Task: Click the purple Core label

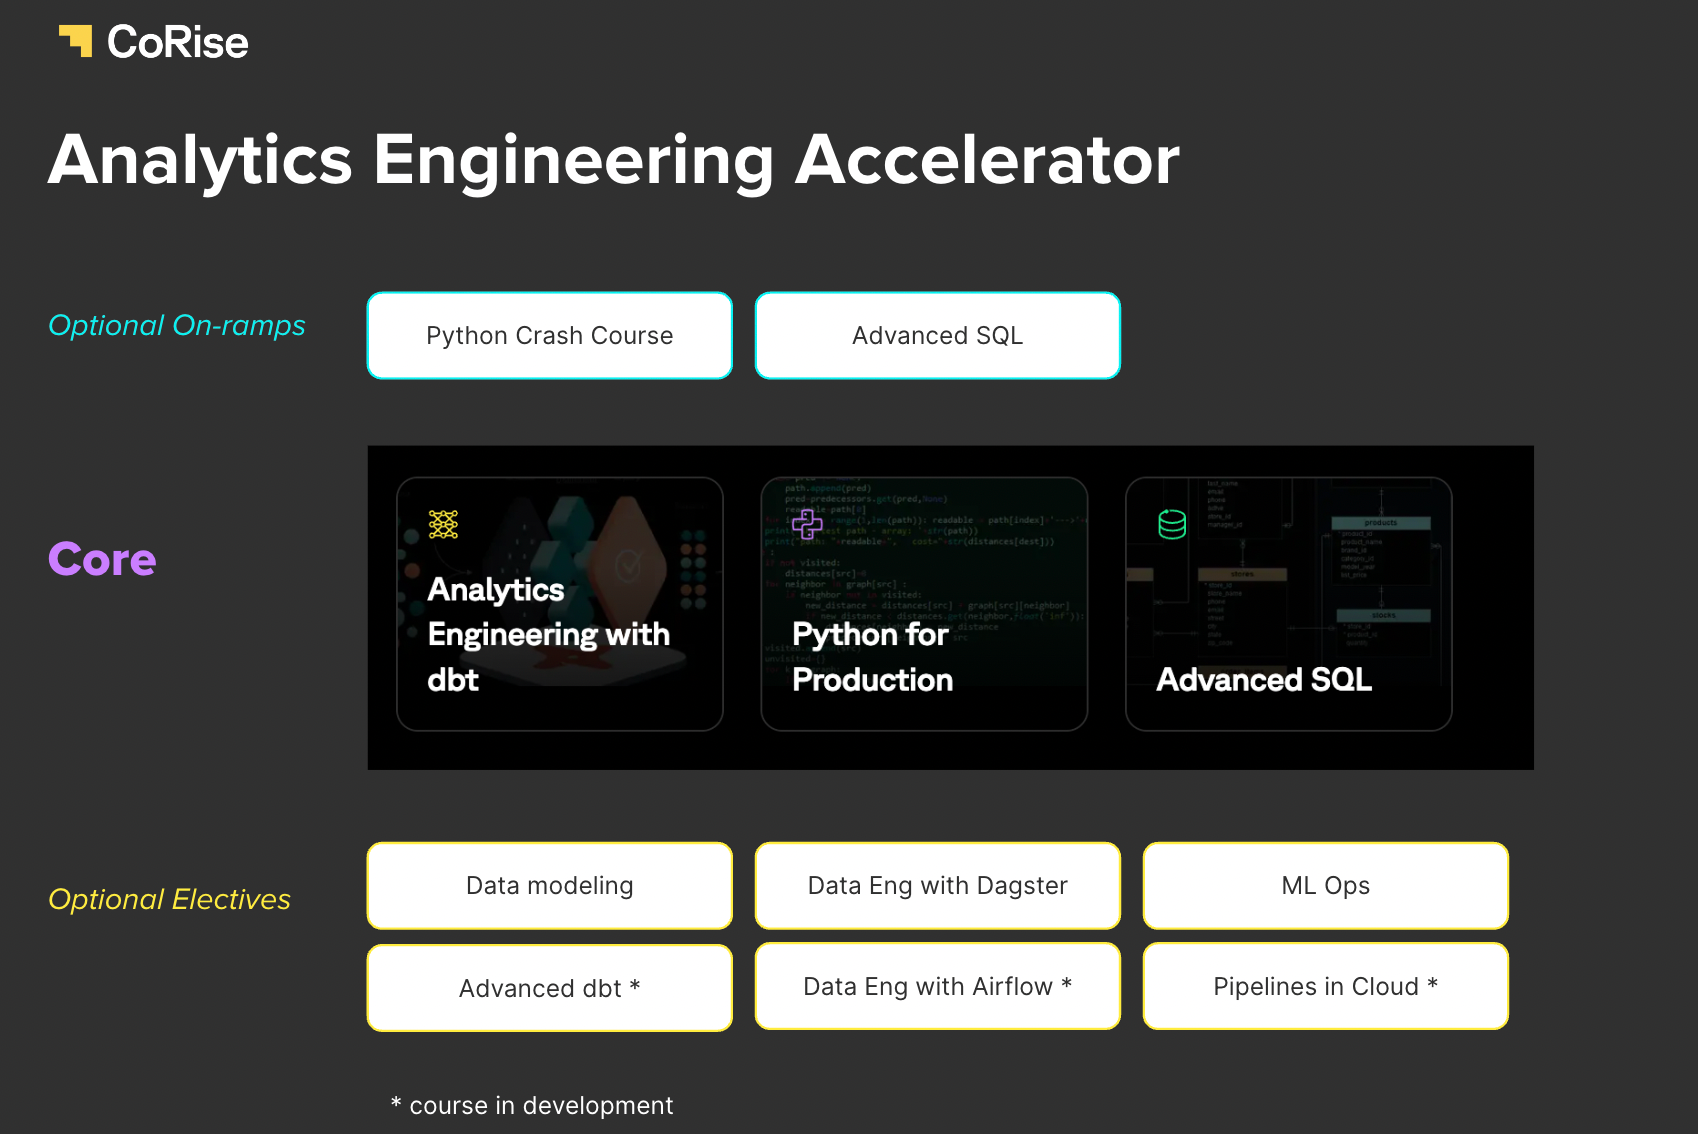Action: [x=102, y=559]
